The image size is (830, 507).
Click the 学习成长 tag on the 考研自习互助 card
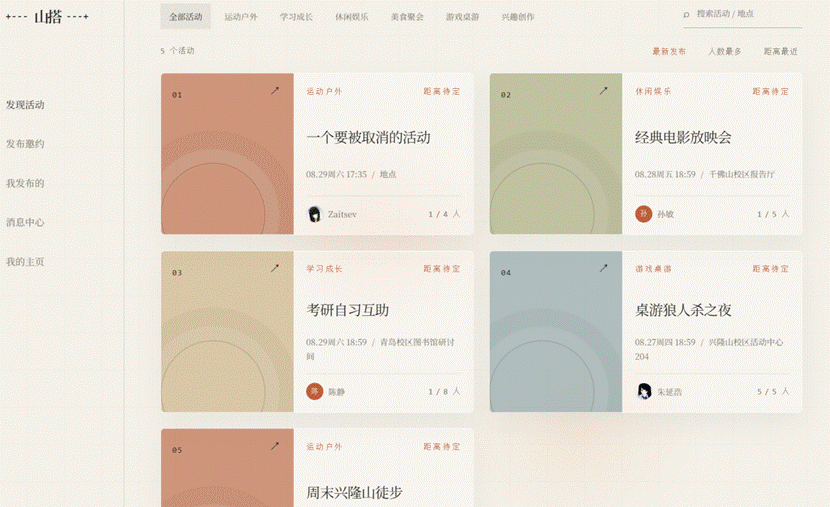[x=324, y=269]
